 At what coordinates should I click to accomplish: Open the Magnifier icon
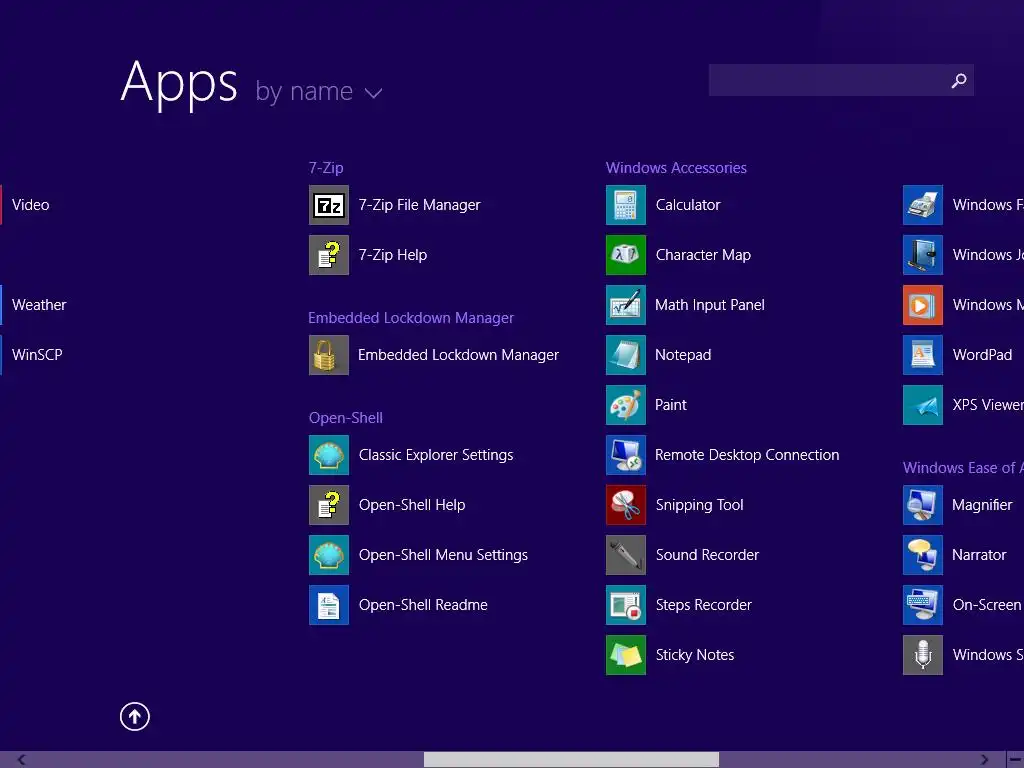click(923, 505)
